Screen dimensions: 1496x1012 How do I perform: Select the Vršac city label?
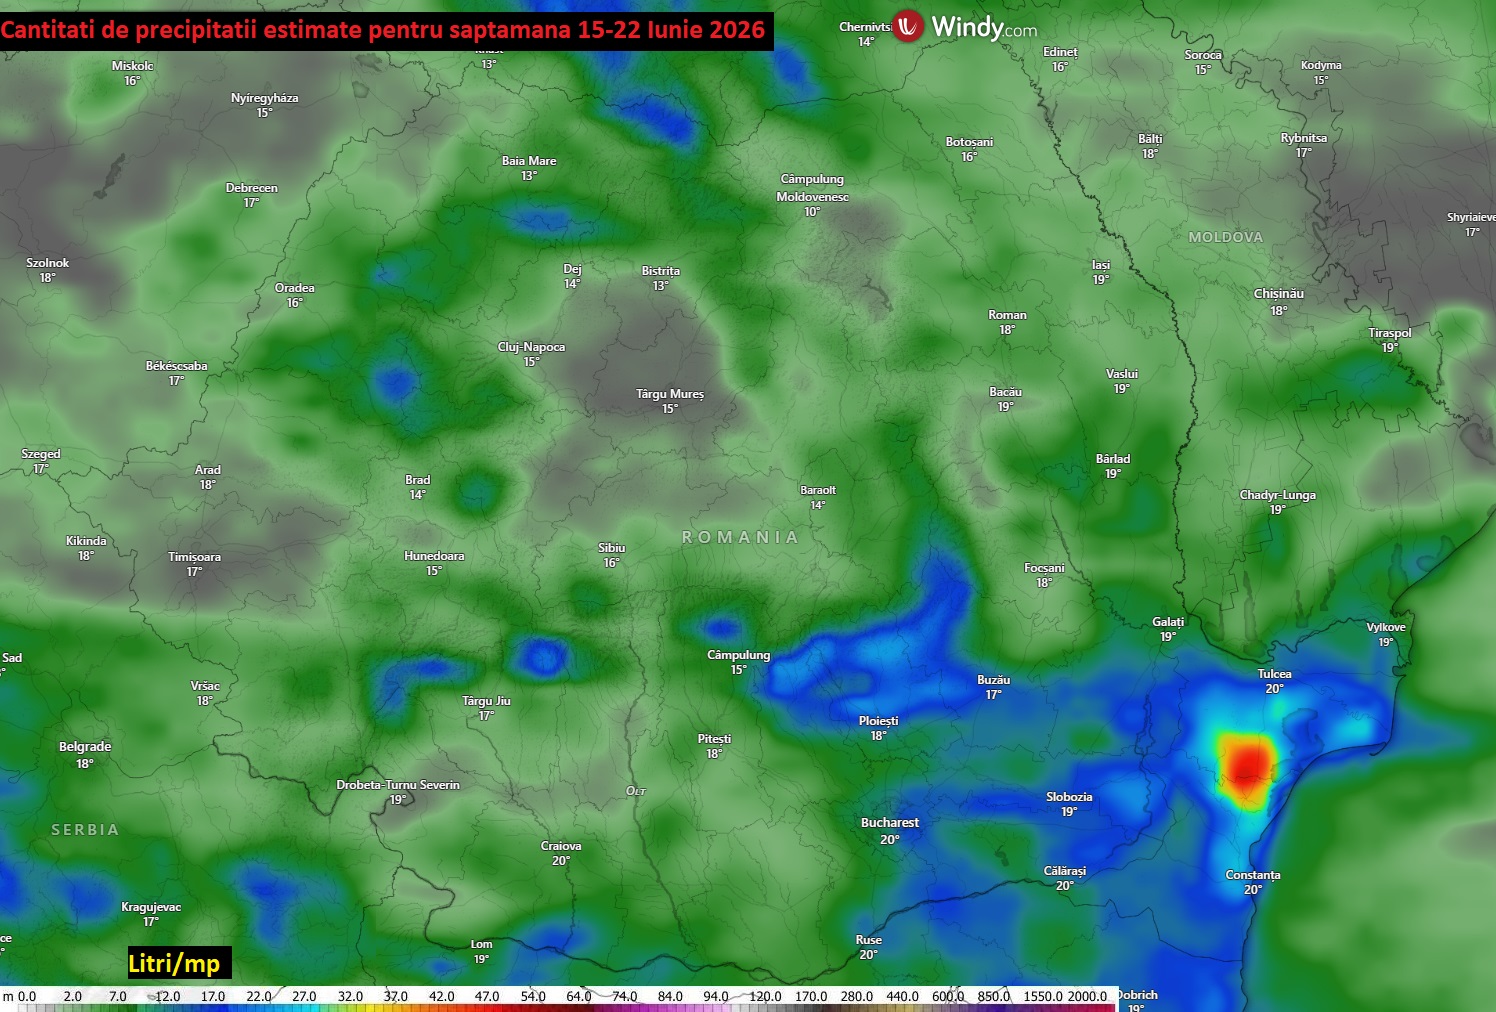click(x=205, y=686)
